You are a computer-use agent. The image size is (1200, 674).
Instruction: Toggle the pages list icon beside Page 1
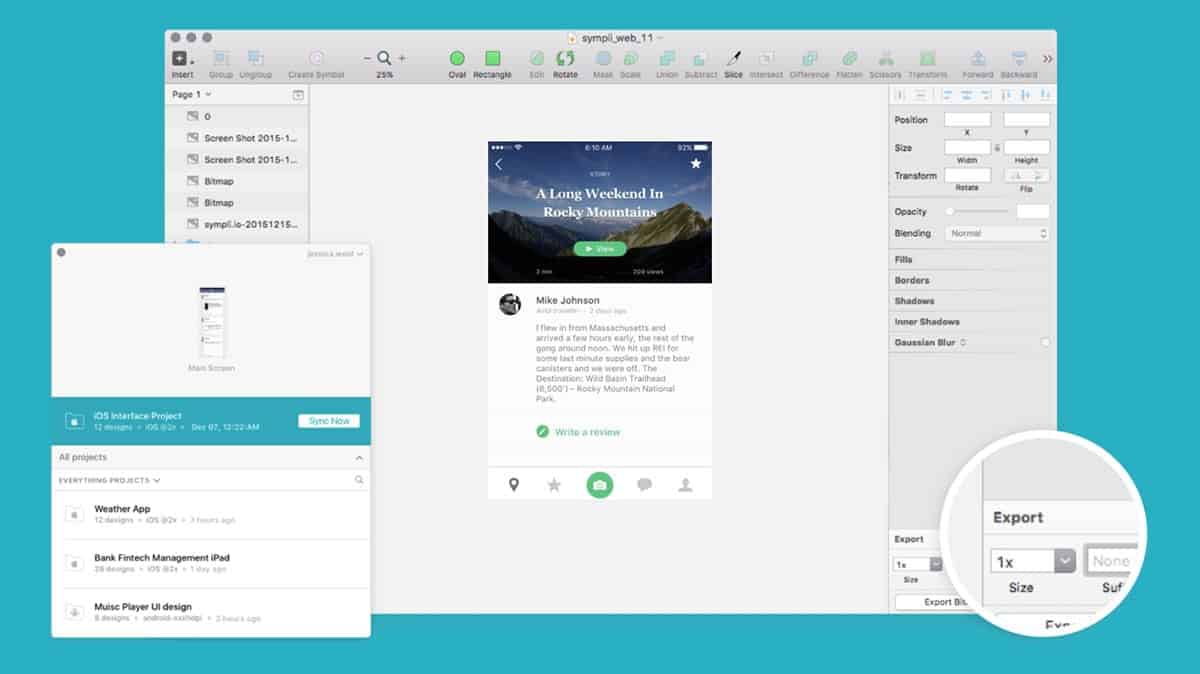(297, 95)
